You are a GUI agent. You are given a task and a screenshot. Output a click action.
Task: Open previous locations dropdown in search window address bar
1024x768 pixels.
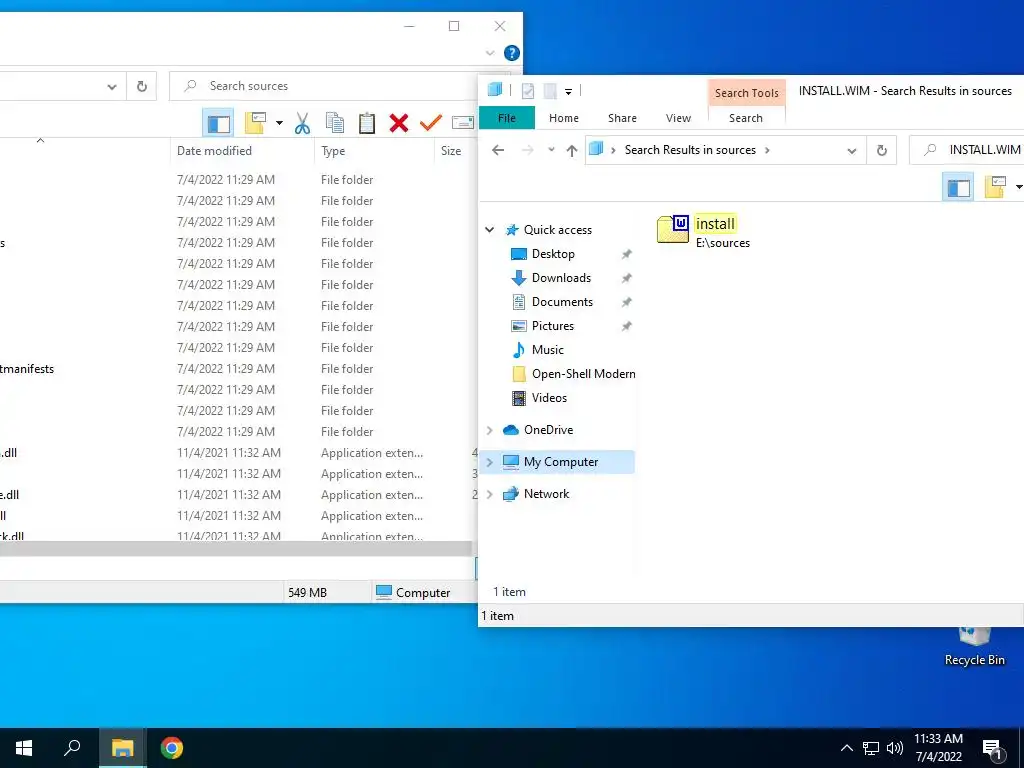[x=852, y=151]
